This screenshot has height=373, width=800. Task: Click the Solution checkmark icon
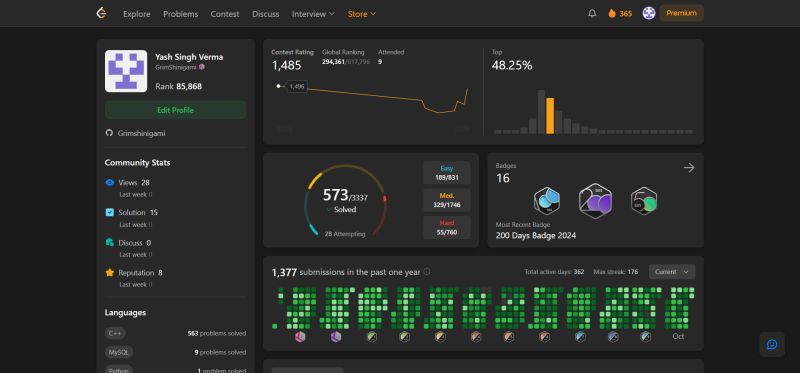109,212
